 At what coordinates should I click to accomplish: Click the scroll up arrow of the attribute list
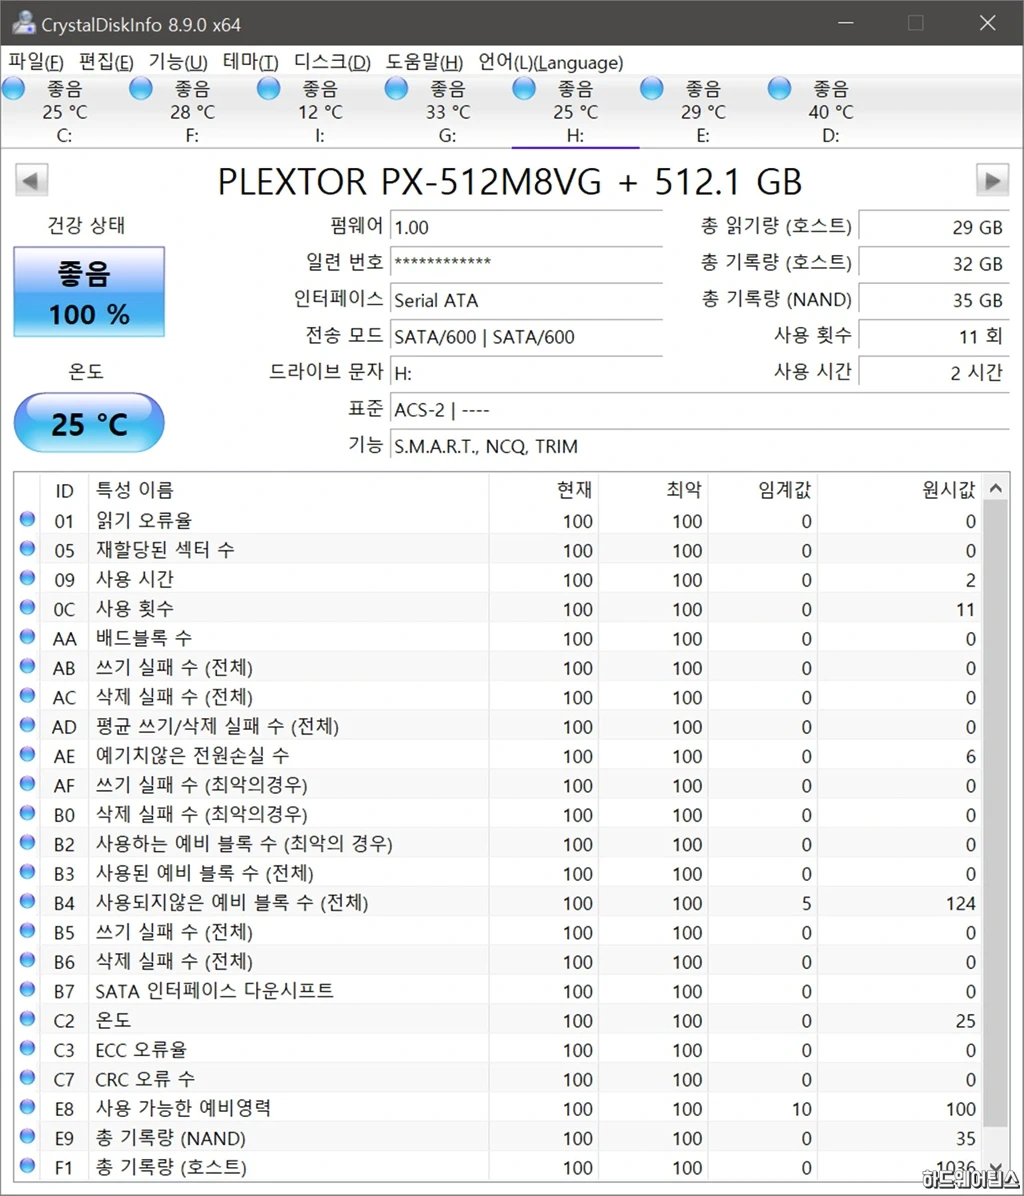pyautogui.click(x=995, y=488)
